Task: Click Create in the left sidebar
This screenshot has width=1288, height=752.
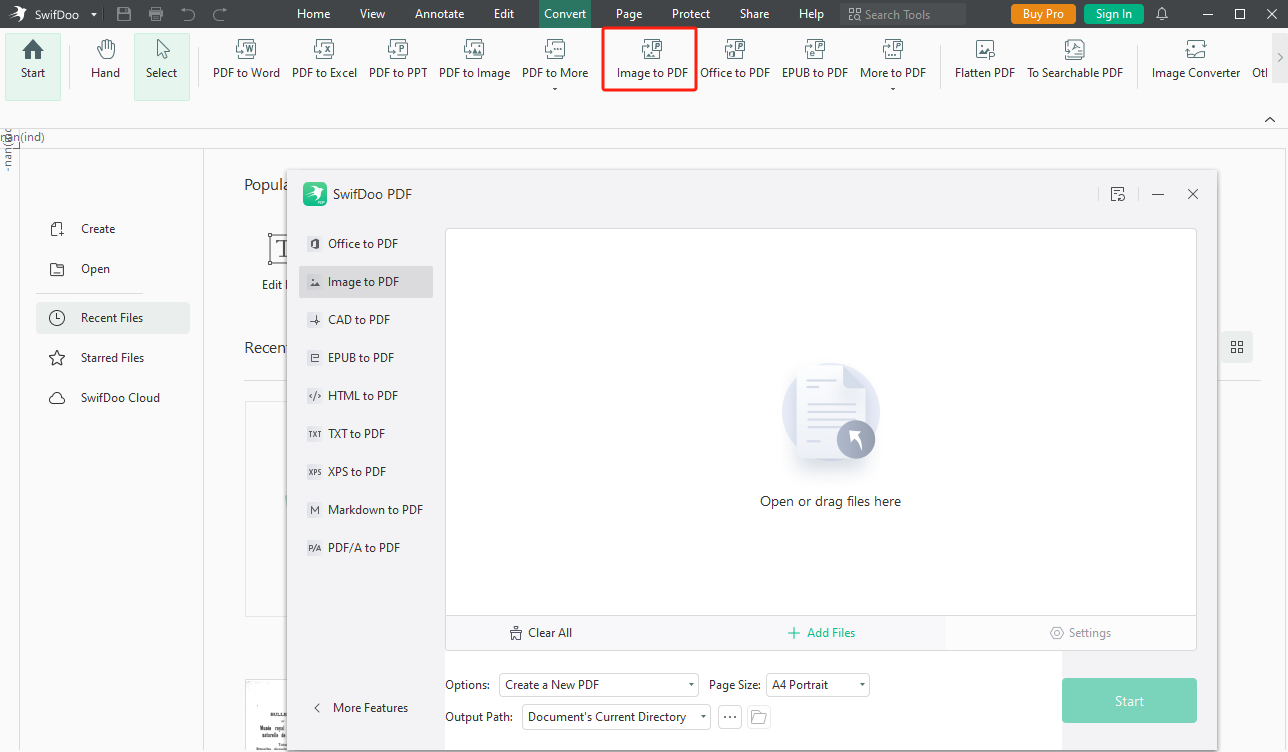Action: click(x=84, y=229)
